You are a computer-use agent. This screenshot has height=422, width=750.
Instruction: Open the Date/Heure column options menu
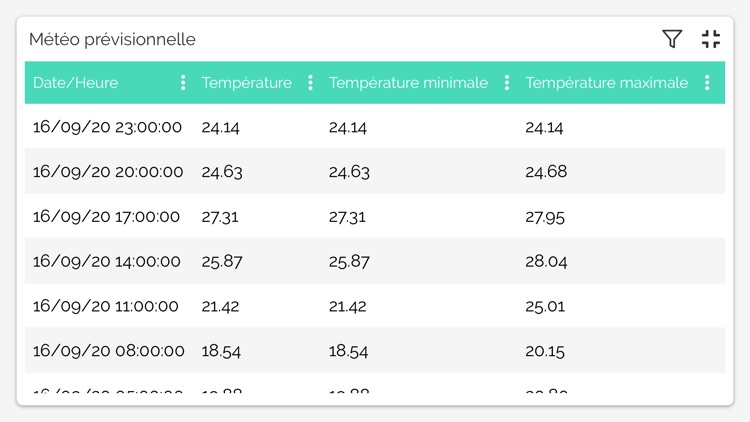point(183,83)
